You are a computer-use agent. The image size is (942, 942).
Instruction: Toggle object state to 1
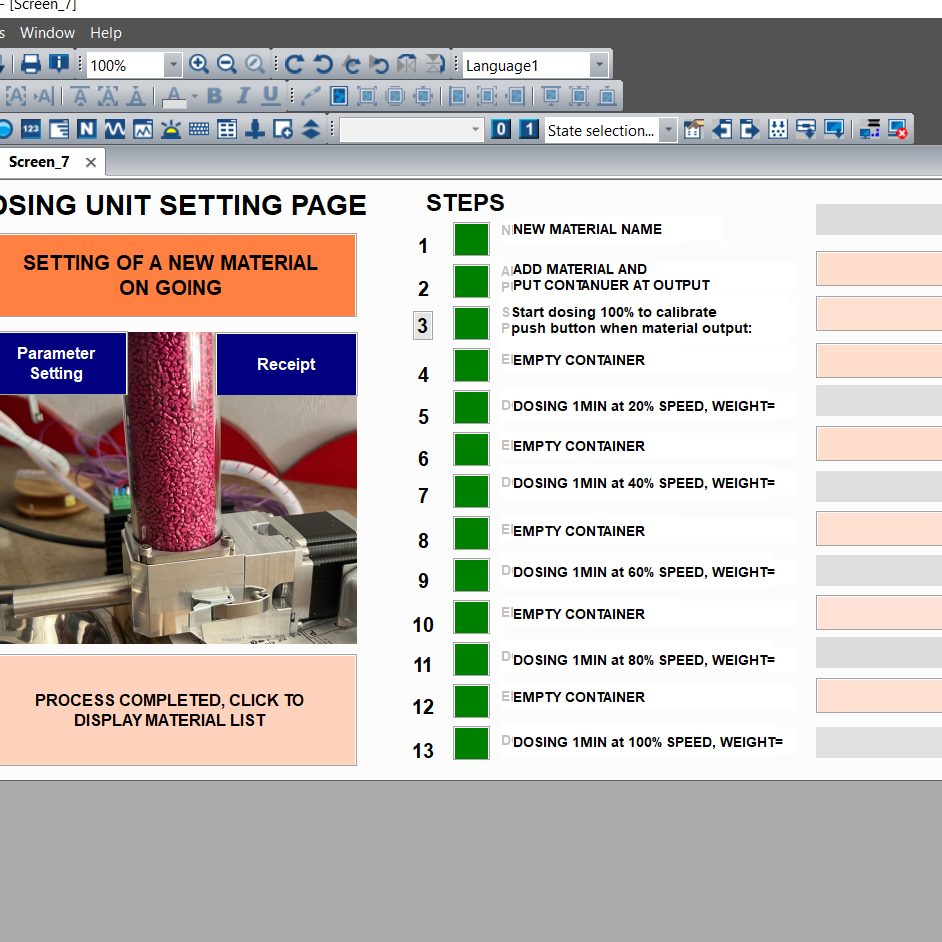[527, 129]
